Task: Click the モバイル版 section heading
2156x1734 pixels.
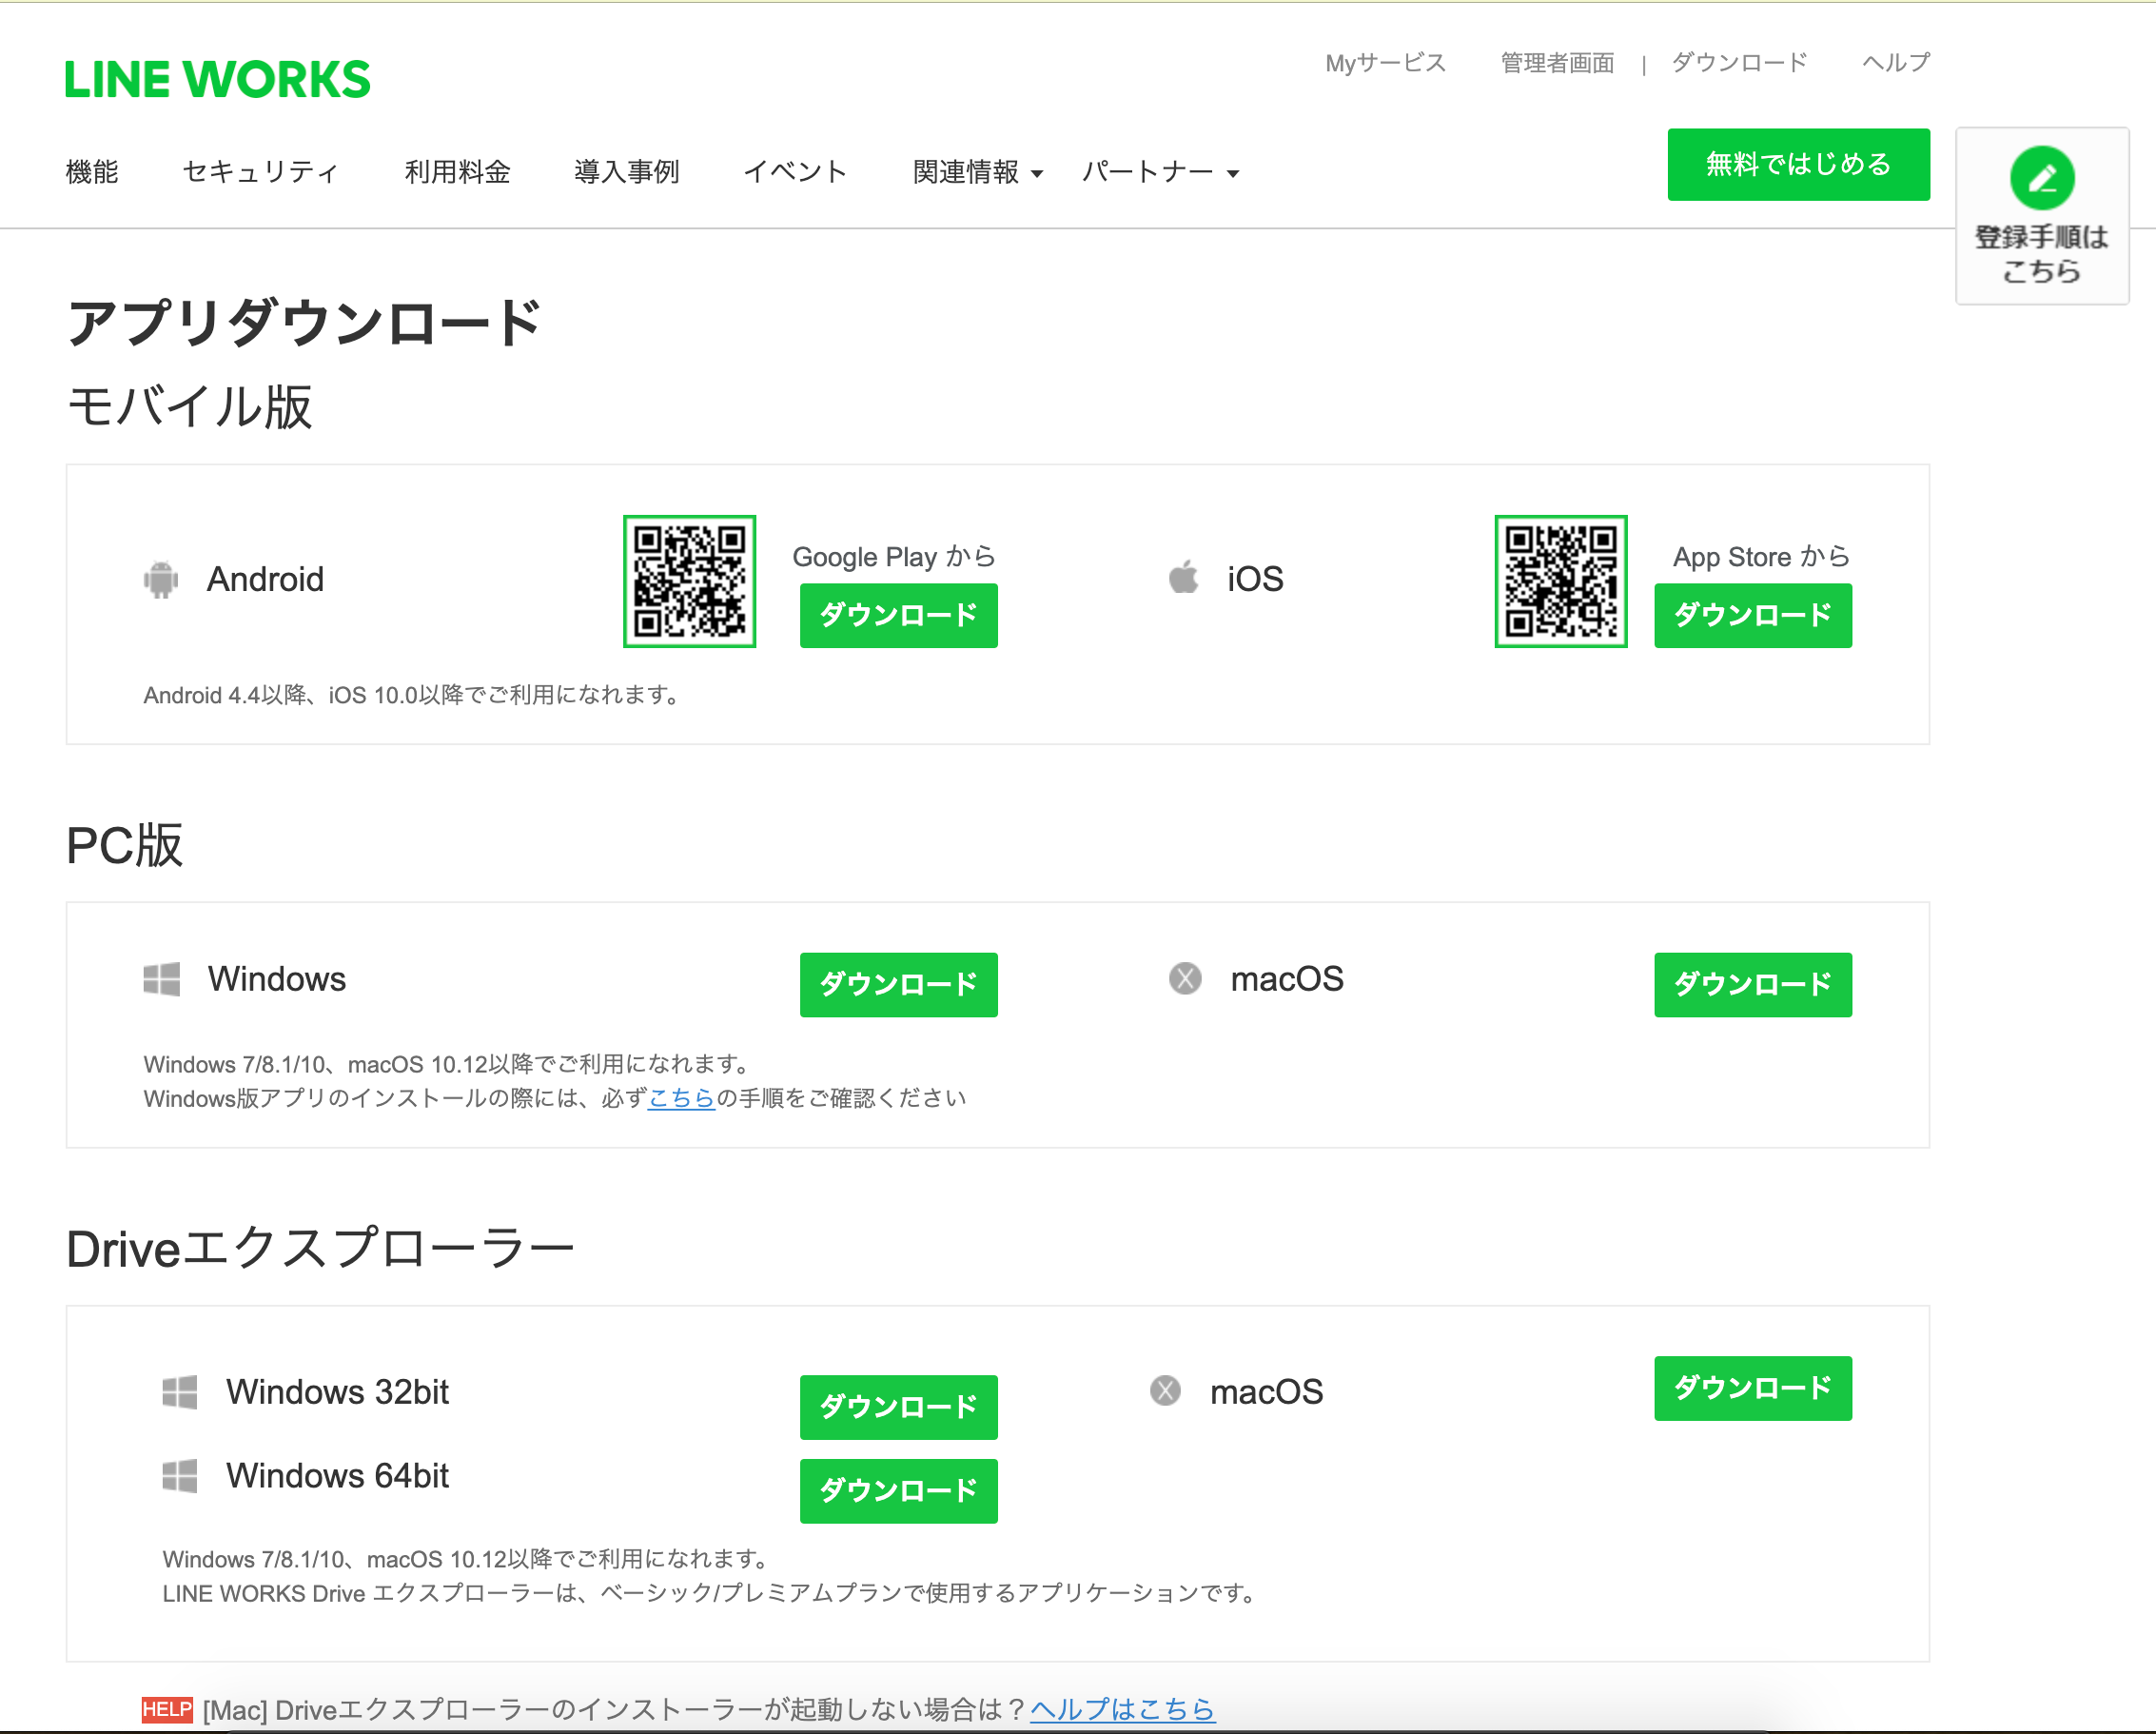Action: click(190, 407)
